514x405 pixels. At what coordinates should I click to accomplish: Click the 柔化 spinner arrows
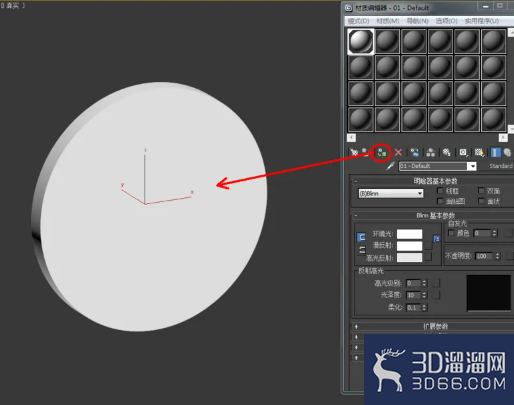[x=424, y=307]
